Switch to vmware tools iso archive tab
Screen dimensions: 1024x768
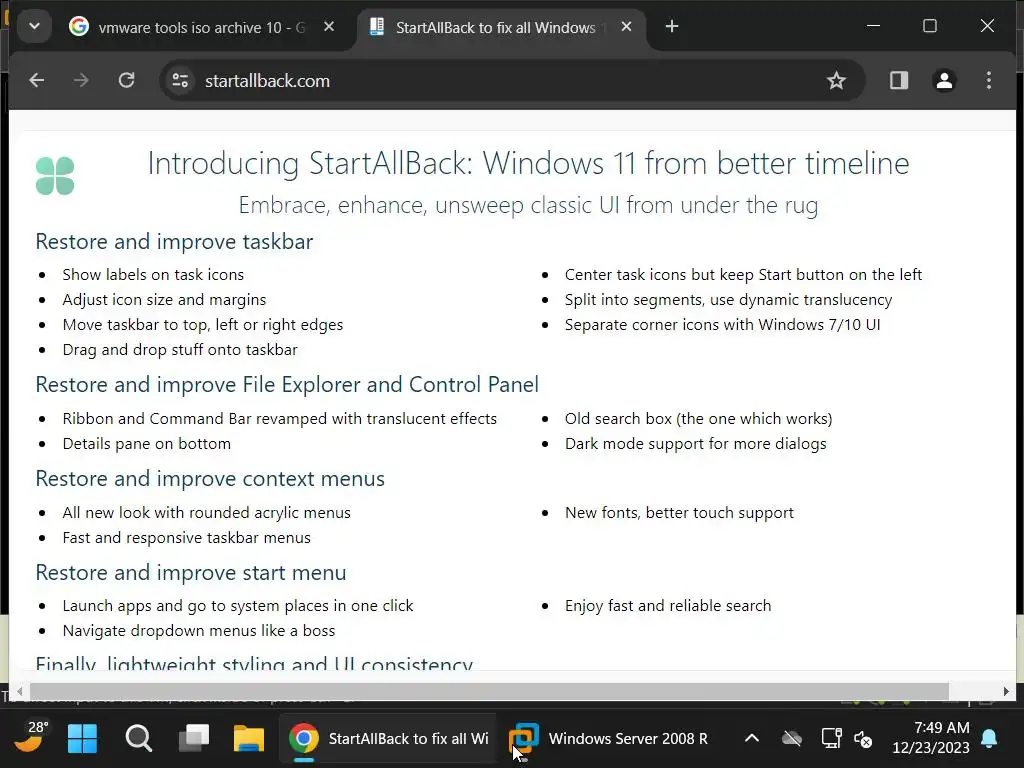tap(201, 27)
